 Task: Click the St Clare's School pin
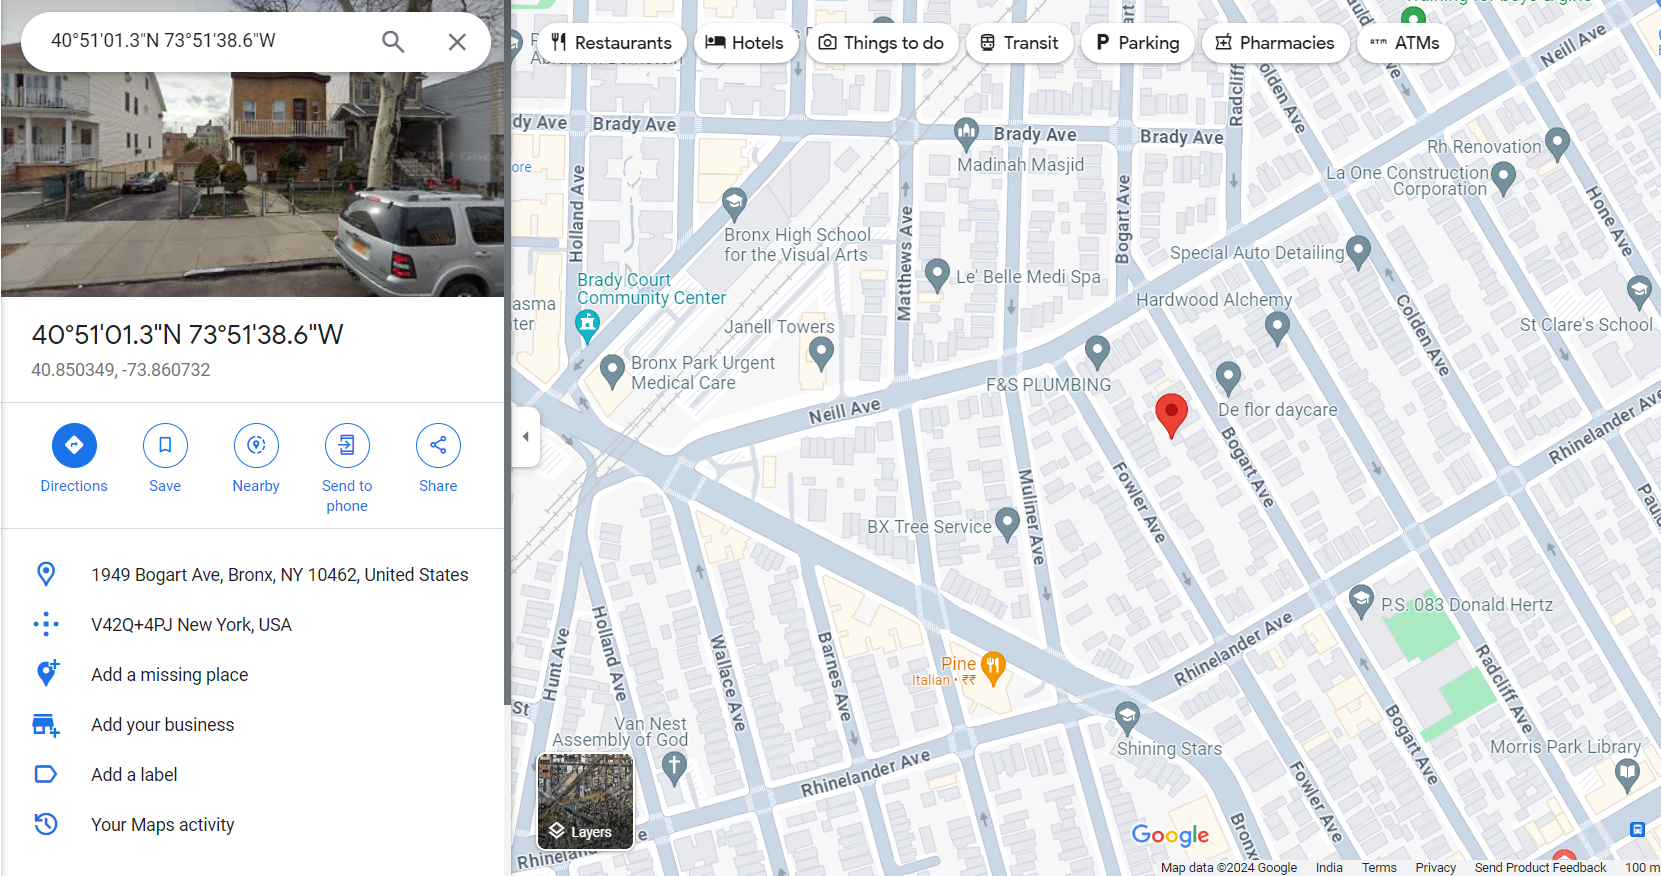pos(1639,292)
